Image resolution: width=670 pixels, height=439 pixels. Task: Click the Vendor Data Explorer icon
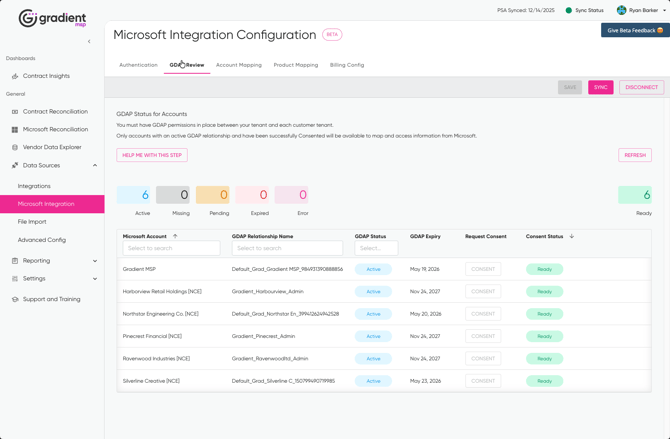15,147
